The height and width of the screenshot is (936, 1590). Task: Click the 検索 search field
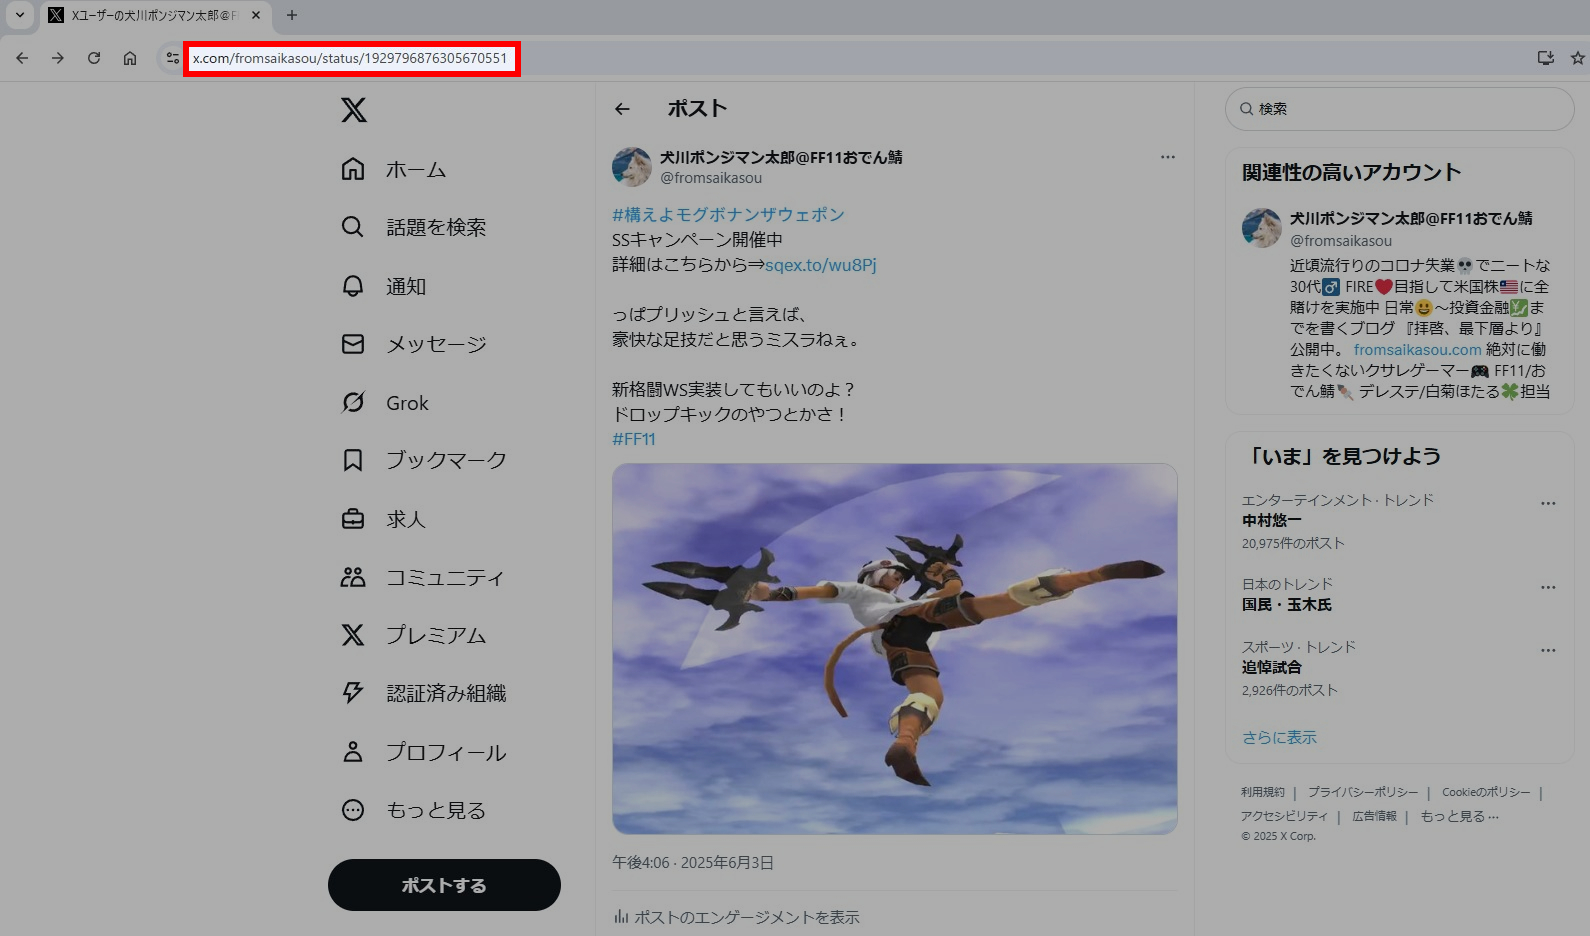[x=1400, y=109]
